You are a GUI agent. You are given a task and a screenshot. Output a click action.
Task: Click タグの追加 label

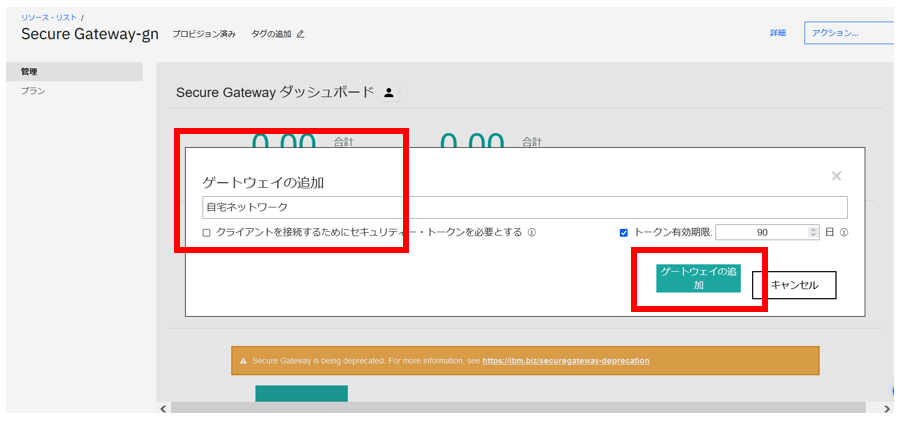(x=271, y=34)
